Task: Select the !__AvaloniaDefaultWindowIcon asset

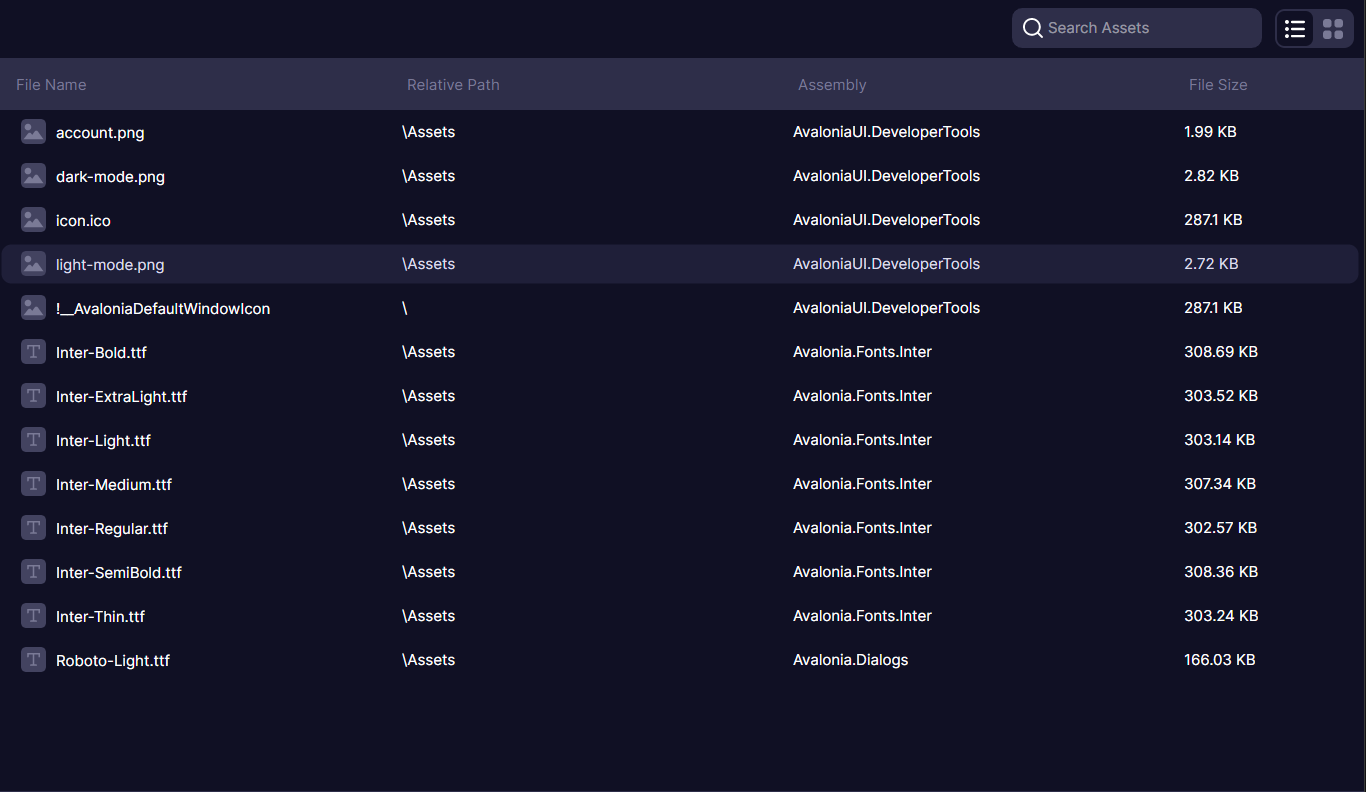Action: 400,308
